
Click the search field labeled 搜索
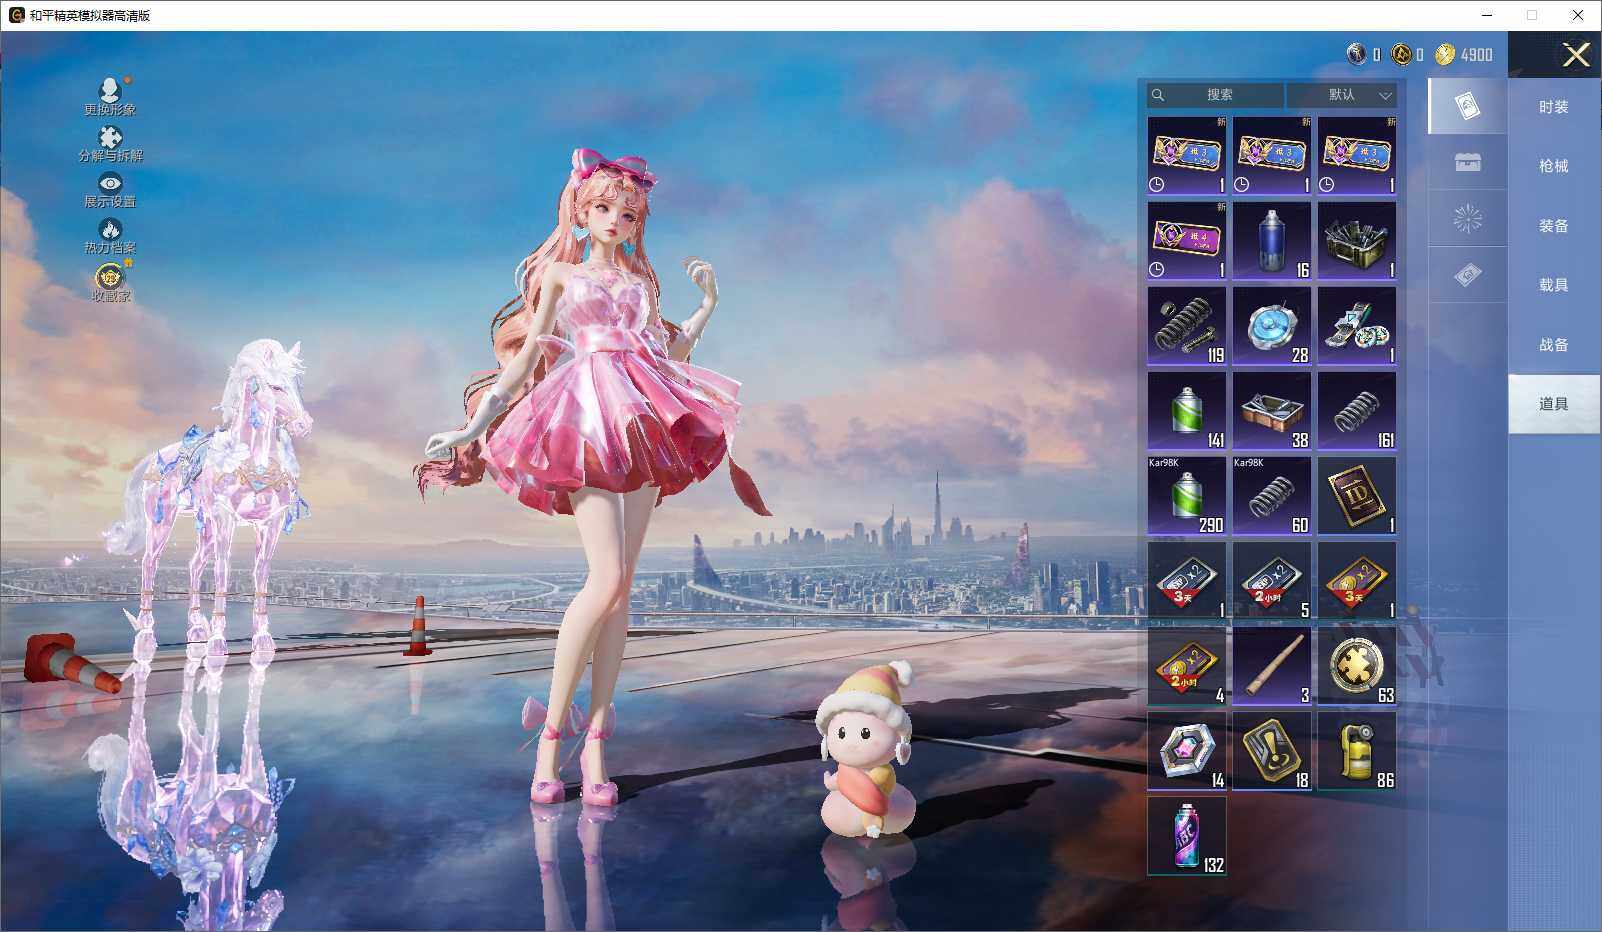click(x=1215, y=95)
